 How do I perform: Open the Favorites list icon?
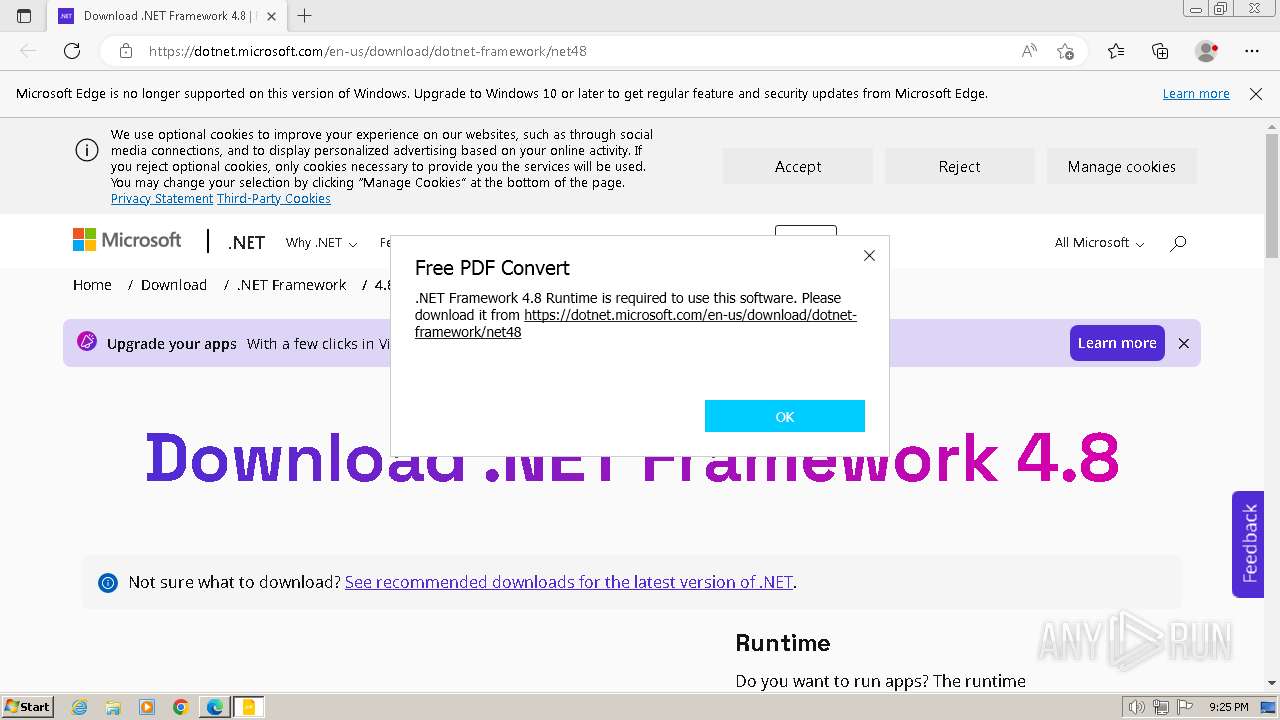[1116, 51]
